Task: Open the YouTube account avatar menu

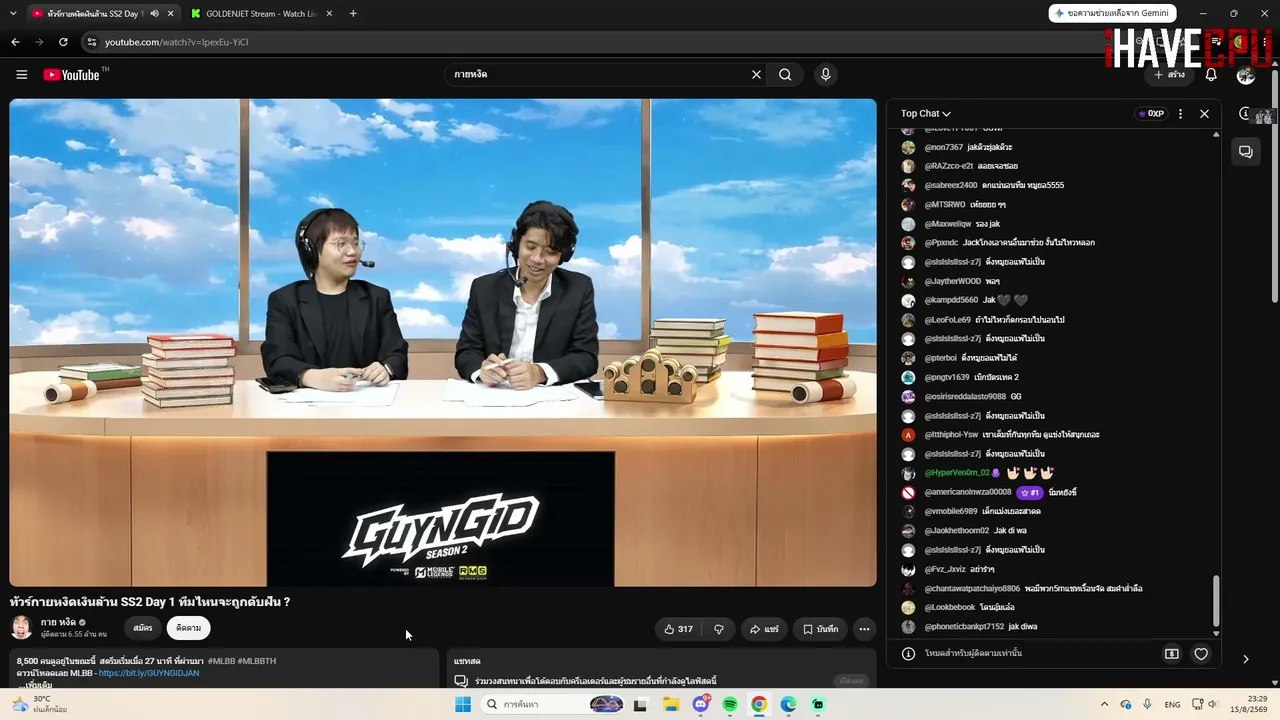Action: point(1245,75)
